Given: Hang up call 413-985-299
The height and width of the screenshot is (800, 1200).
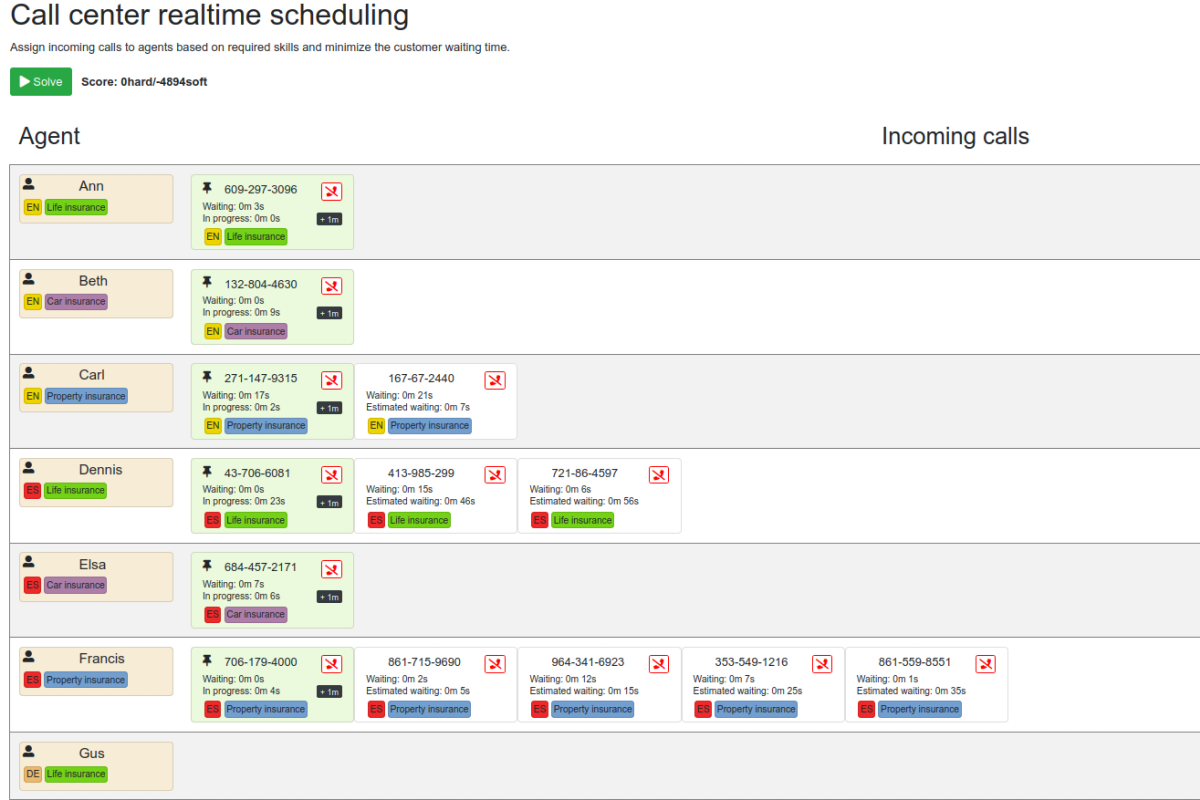Looking at the screenshot, I should click(495, 474).
